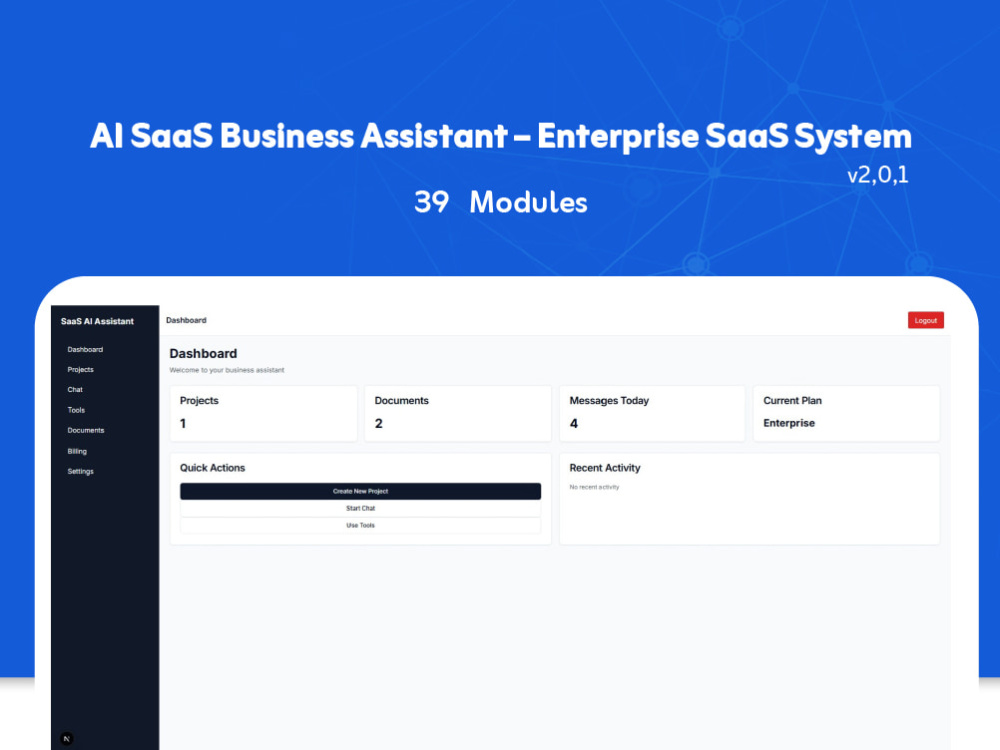Open Dashboard in the sidebar
Viewport: 1000px width, 750px height.
(x=85, y=349)
